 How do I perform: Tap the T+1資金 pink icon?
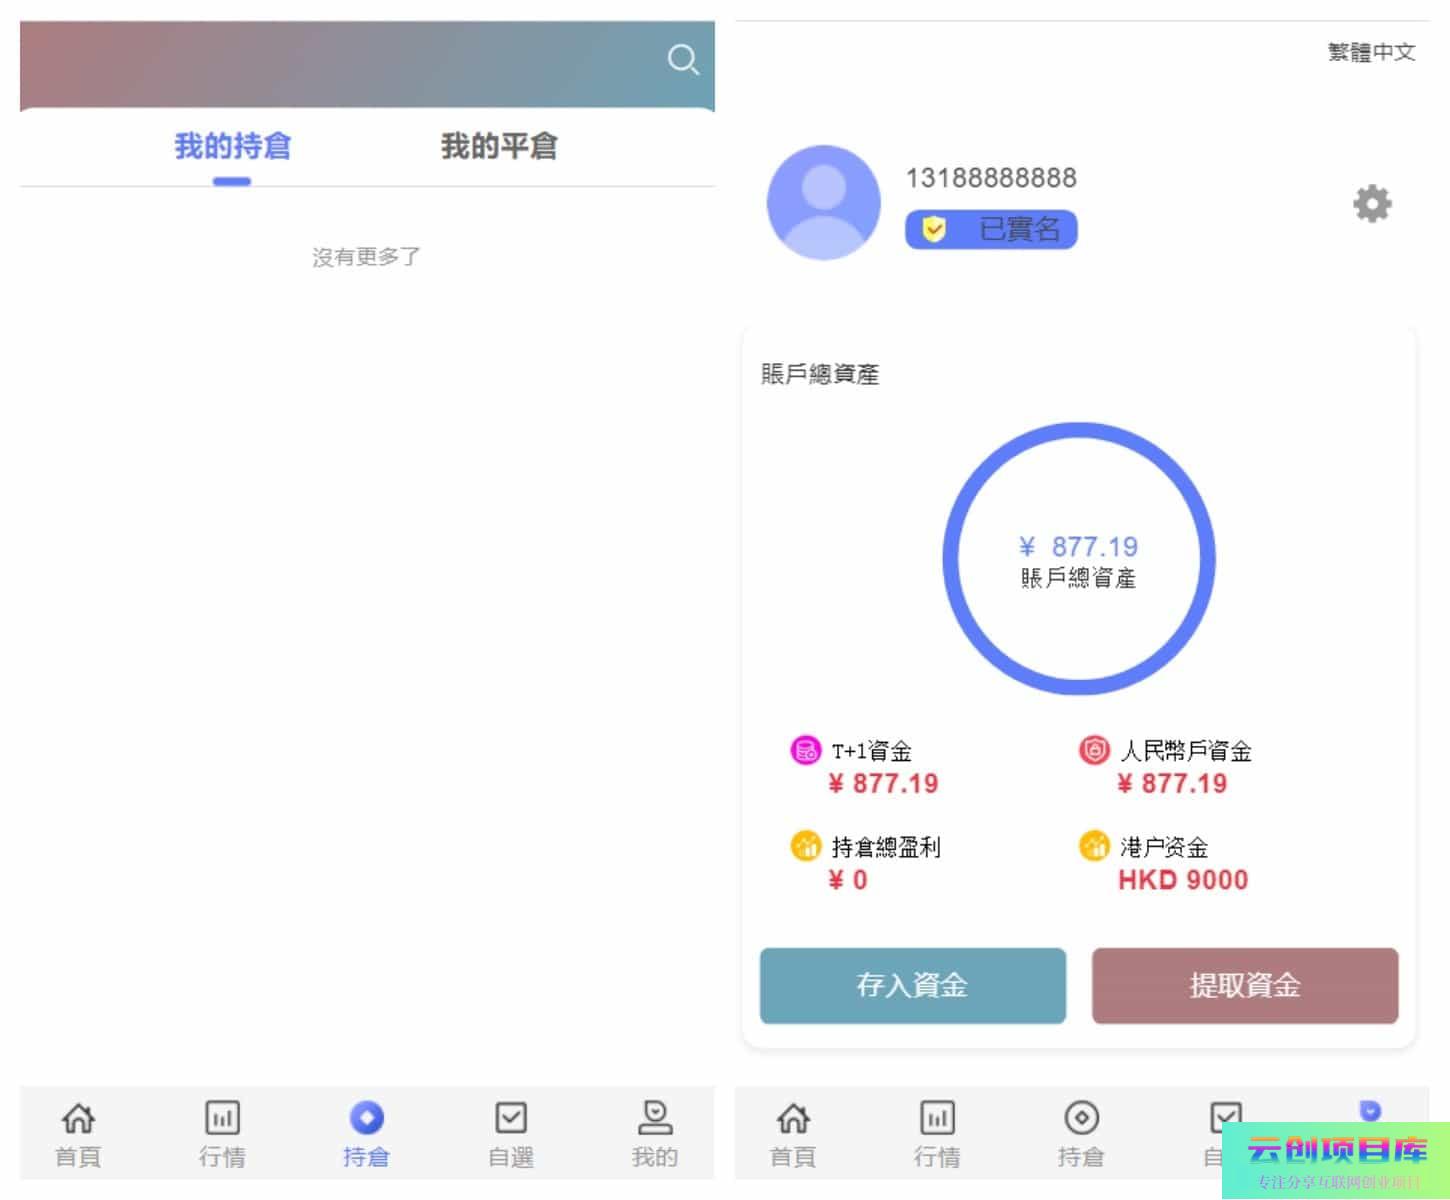[x=805, y=750]
